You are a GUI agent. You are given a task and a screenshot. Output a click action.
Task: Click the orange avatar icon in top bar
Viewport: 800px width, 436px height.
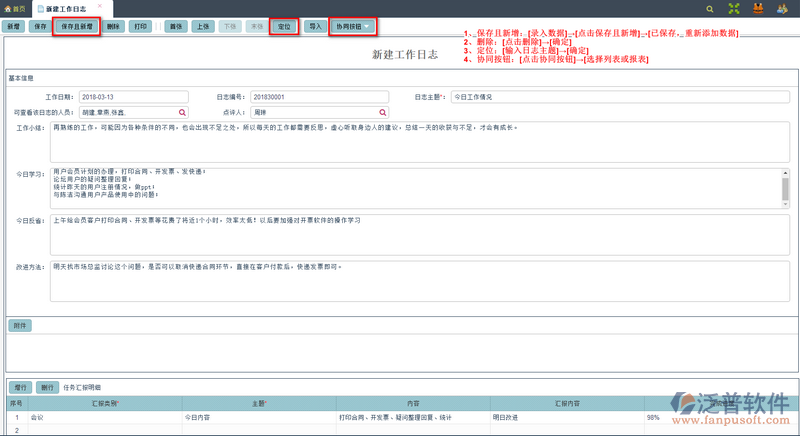(758, 9)
